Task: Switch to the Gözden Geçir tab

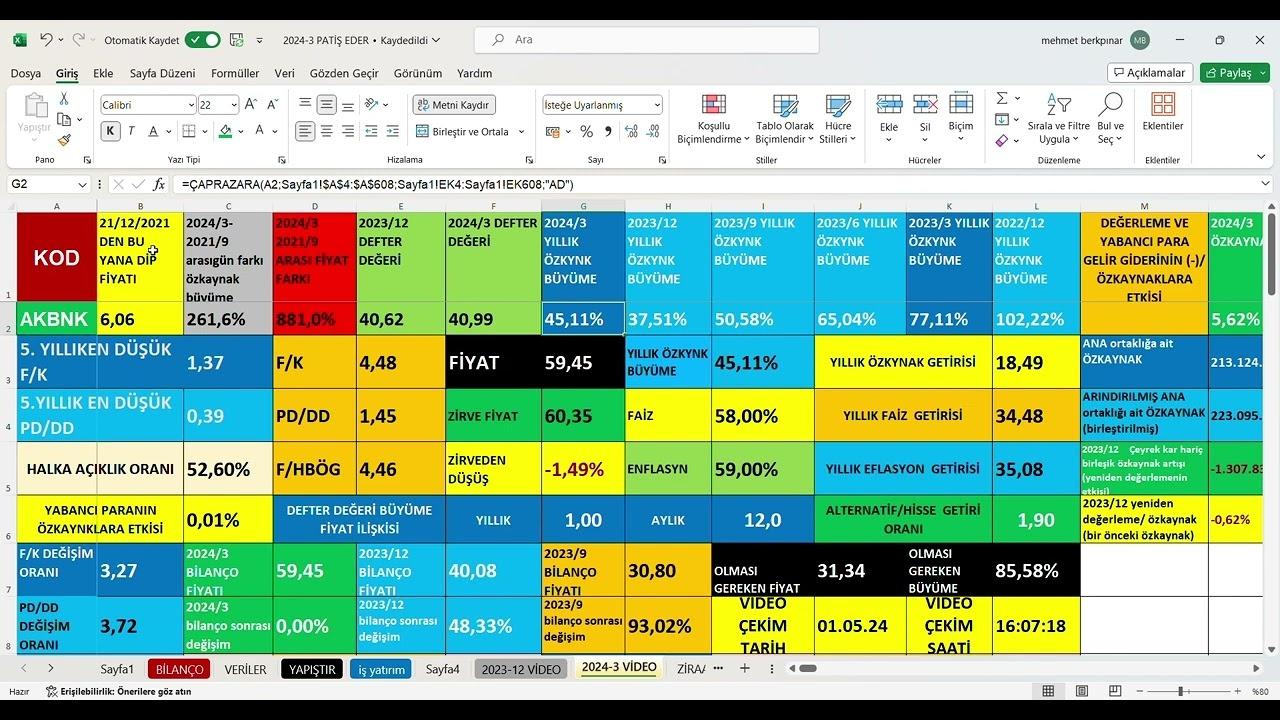Action: click(x=344, y=73)
